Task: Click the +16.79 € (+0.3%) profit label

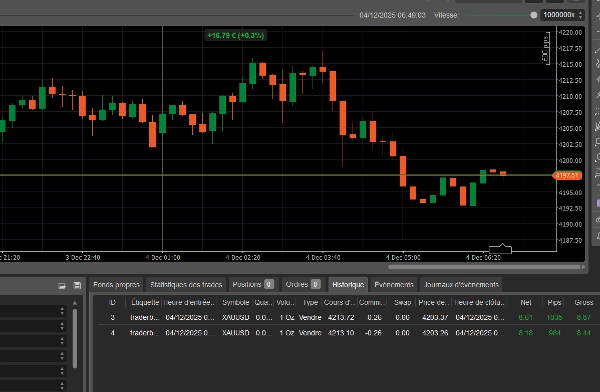Action: 235,36
